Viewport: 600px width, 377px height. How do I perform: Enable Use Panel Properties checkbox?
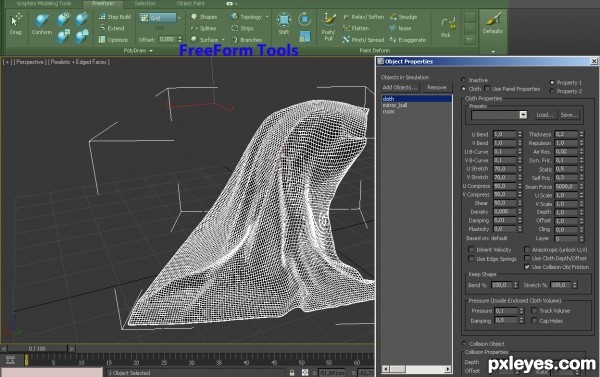[x=487, y=89]
